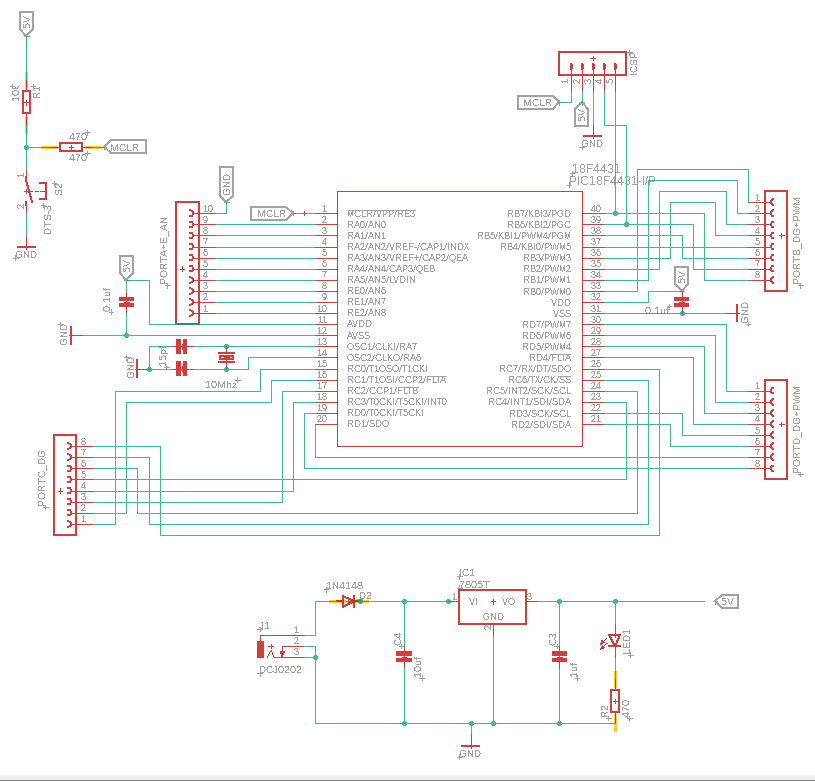Select the PORTA+E_AN connector block

point(187,262)
